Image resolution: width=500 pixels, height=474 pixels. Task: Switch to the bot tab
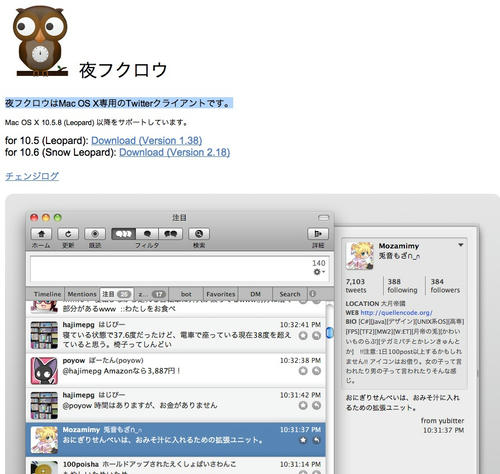click(186, 294)
